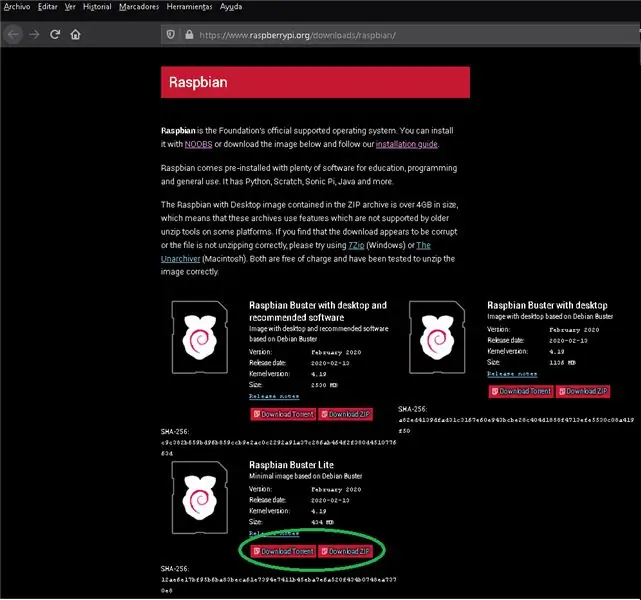Open the Herramientas menu
641x600 pixels.
pos(189,7)
